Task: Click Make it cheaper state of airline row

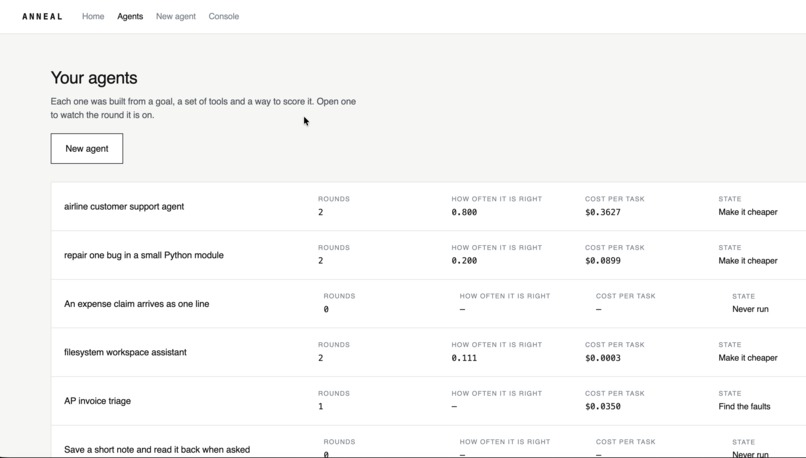Action: click(748, 212)
